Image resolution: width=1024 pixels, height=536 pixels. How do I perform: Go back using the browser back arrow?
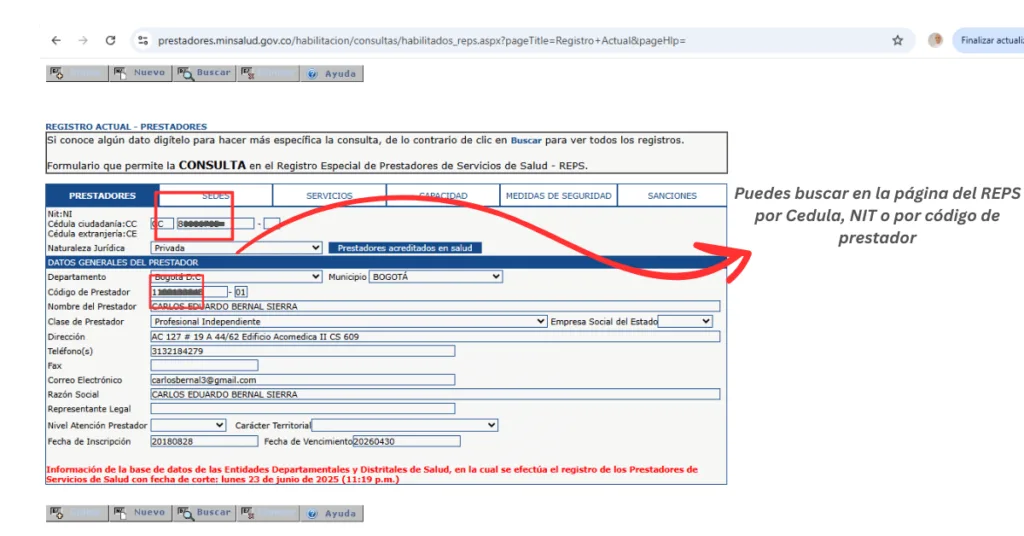(56, 41)
